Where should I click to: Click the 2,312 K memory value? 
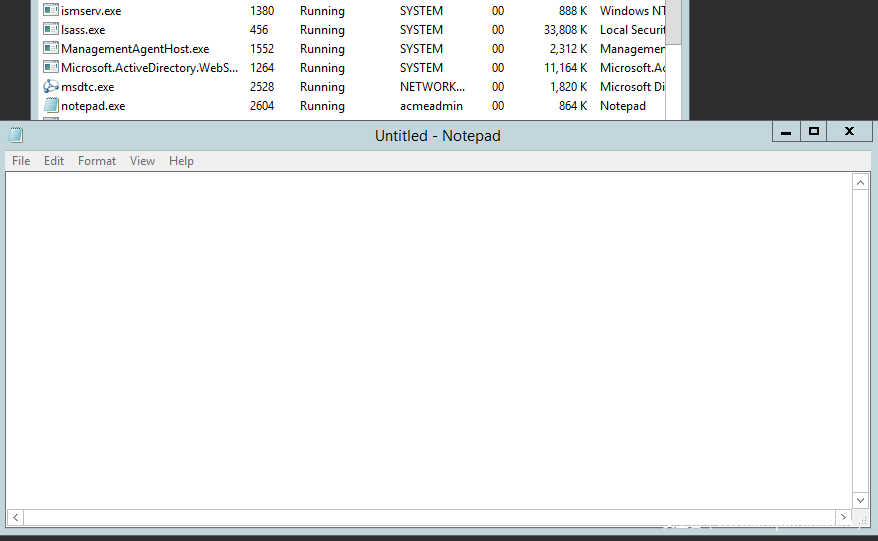568,49
